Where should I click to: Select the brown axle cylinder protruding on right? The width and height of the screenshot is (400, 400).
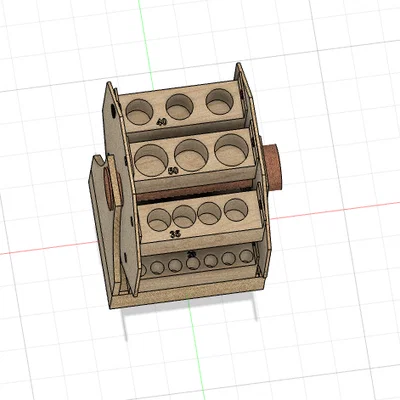click(272, 167)
